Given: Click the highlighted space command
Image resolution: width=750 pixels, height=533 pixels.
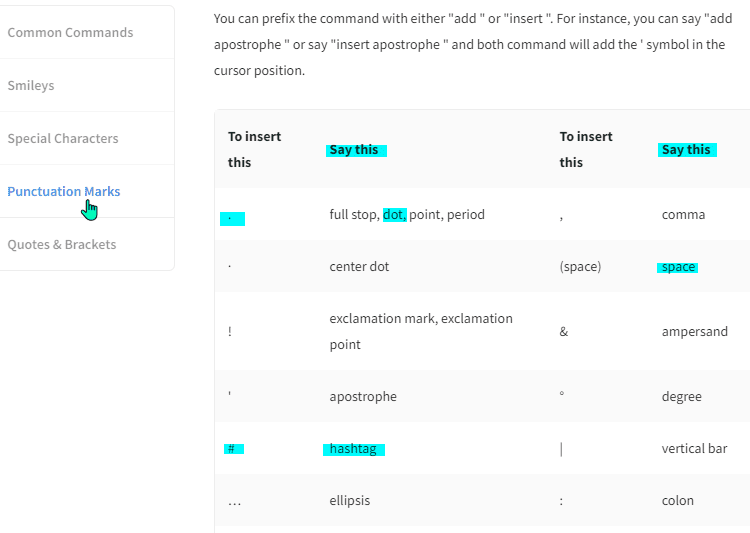Looking at the screenshot, I should [678, 267].
